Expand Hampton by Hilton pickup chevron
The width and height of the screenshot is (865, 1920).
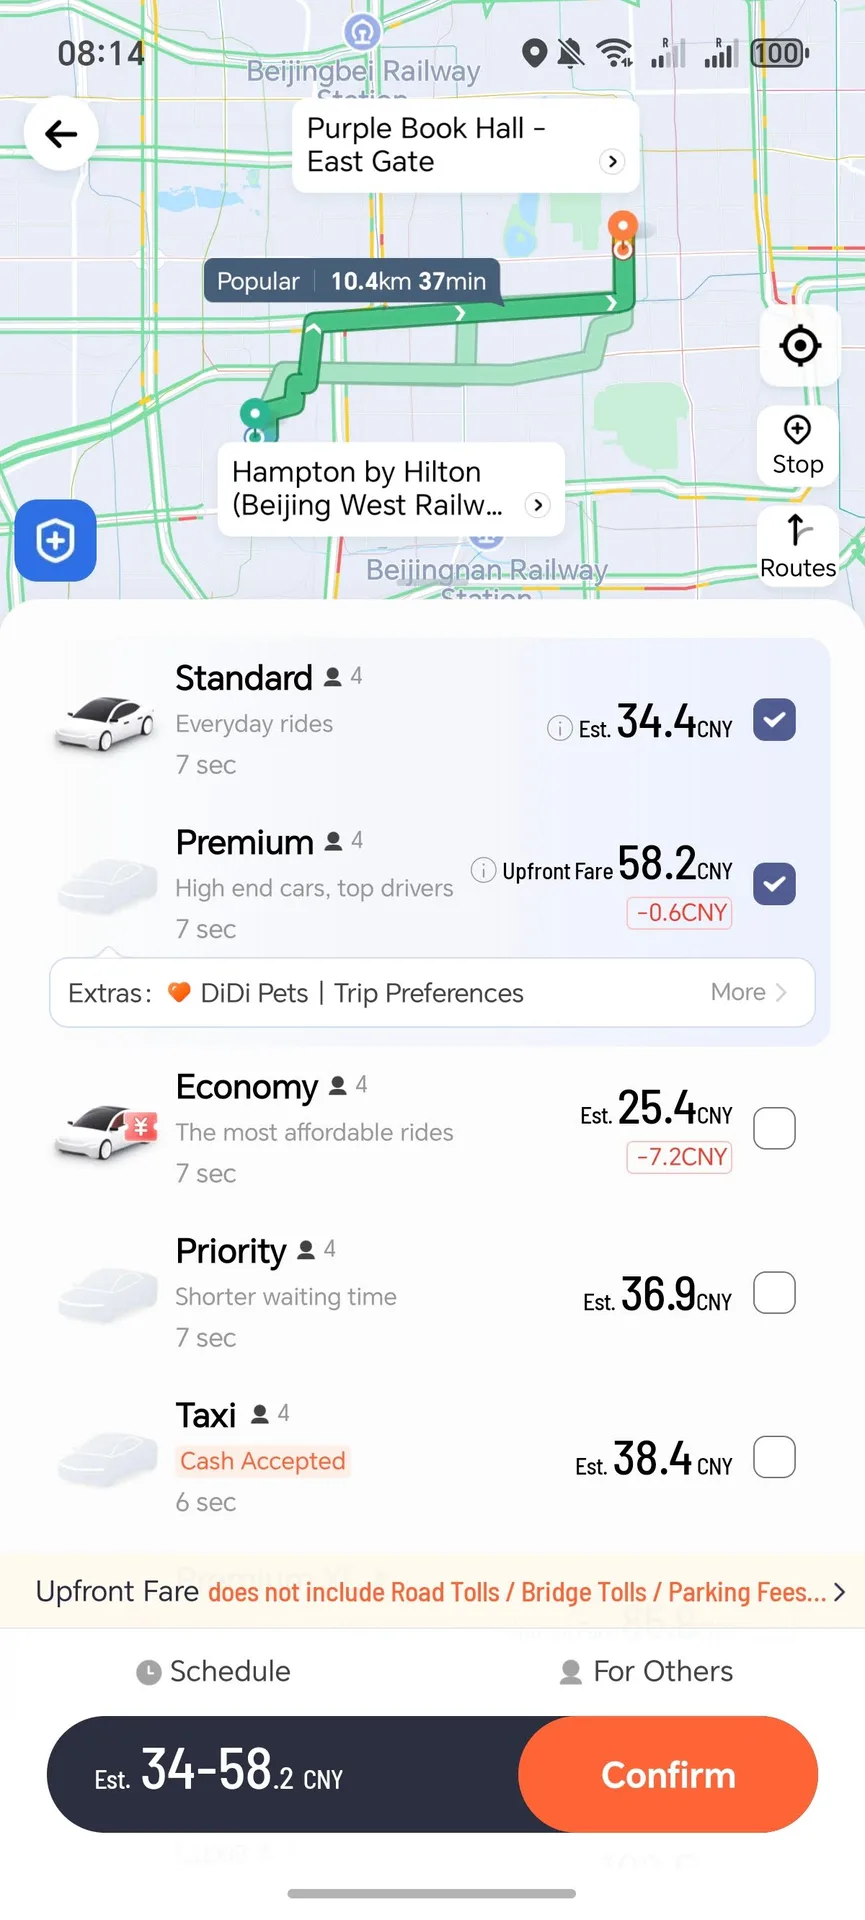click(538, 505)
